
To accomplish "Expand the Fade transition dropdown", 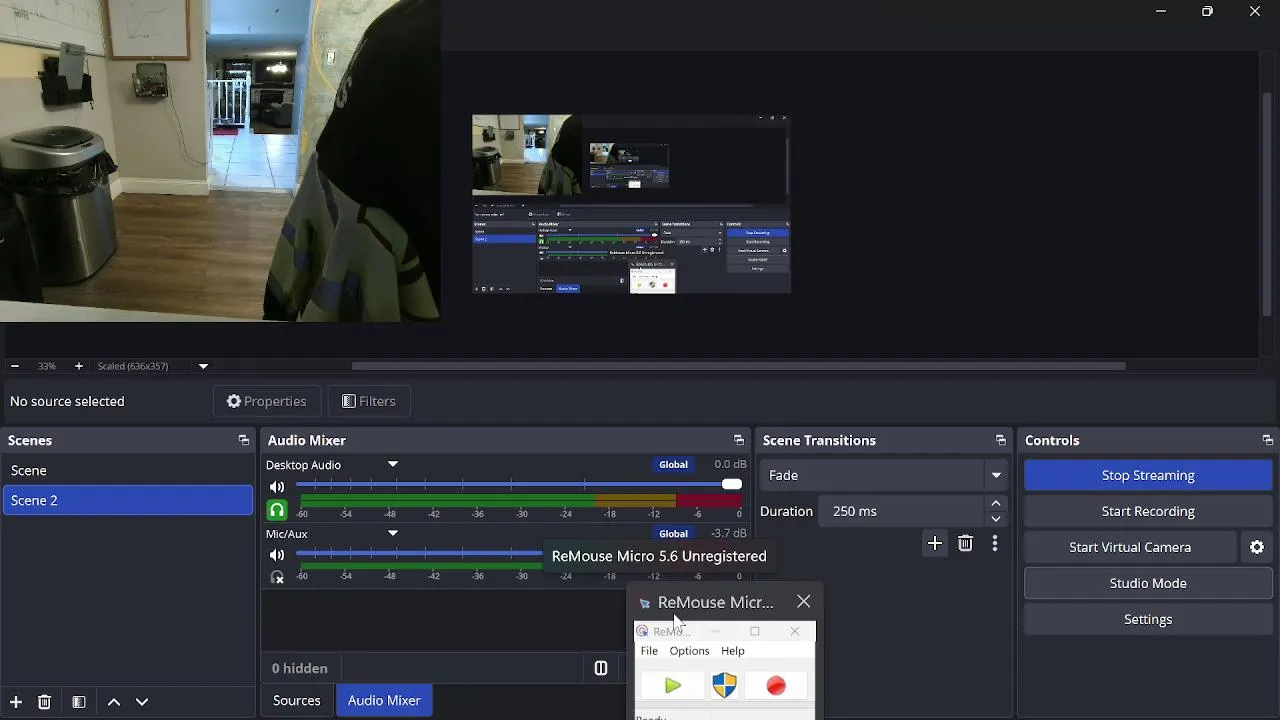I will click(x=996, y=475).
